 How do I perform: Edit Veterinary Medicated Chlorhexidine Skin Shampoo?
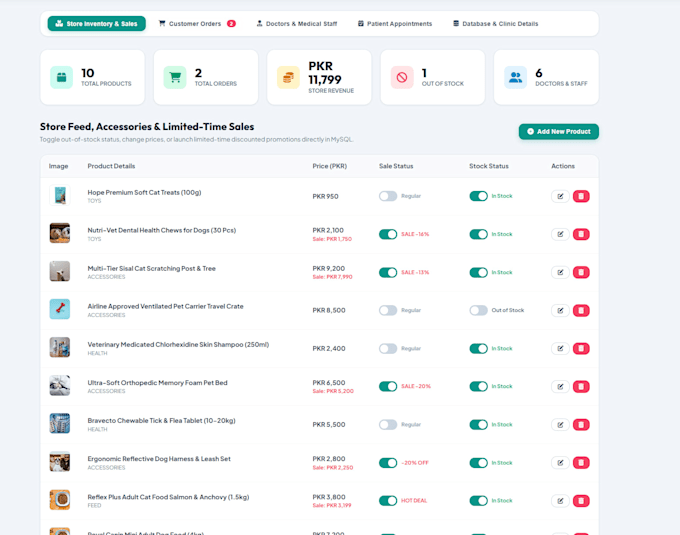point(560,349)
